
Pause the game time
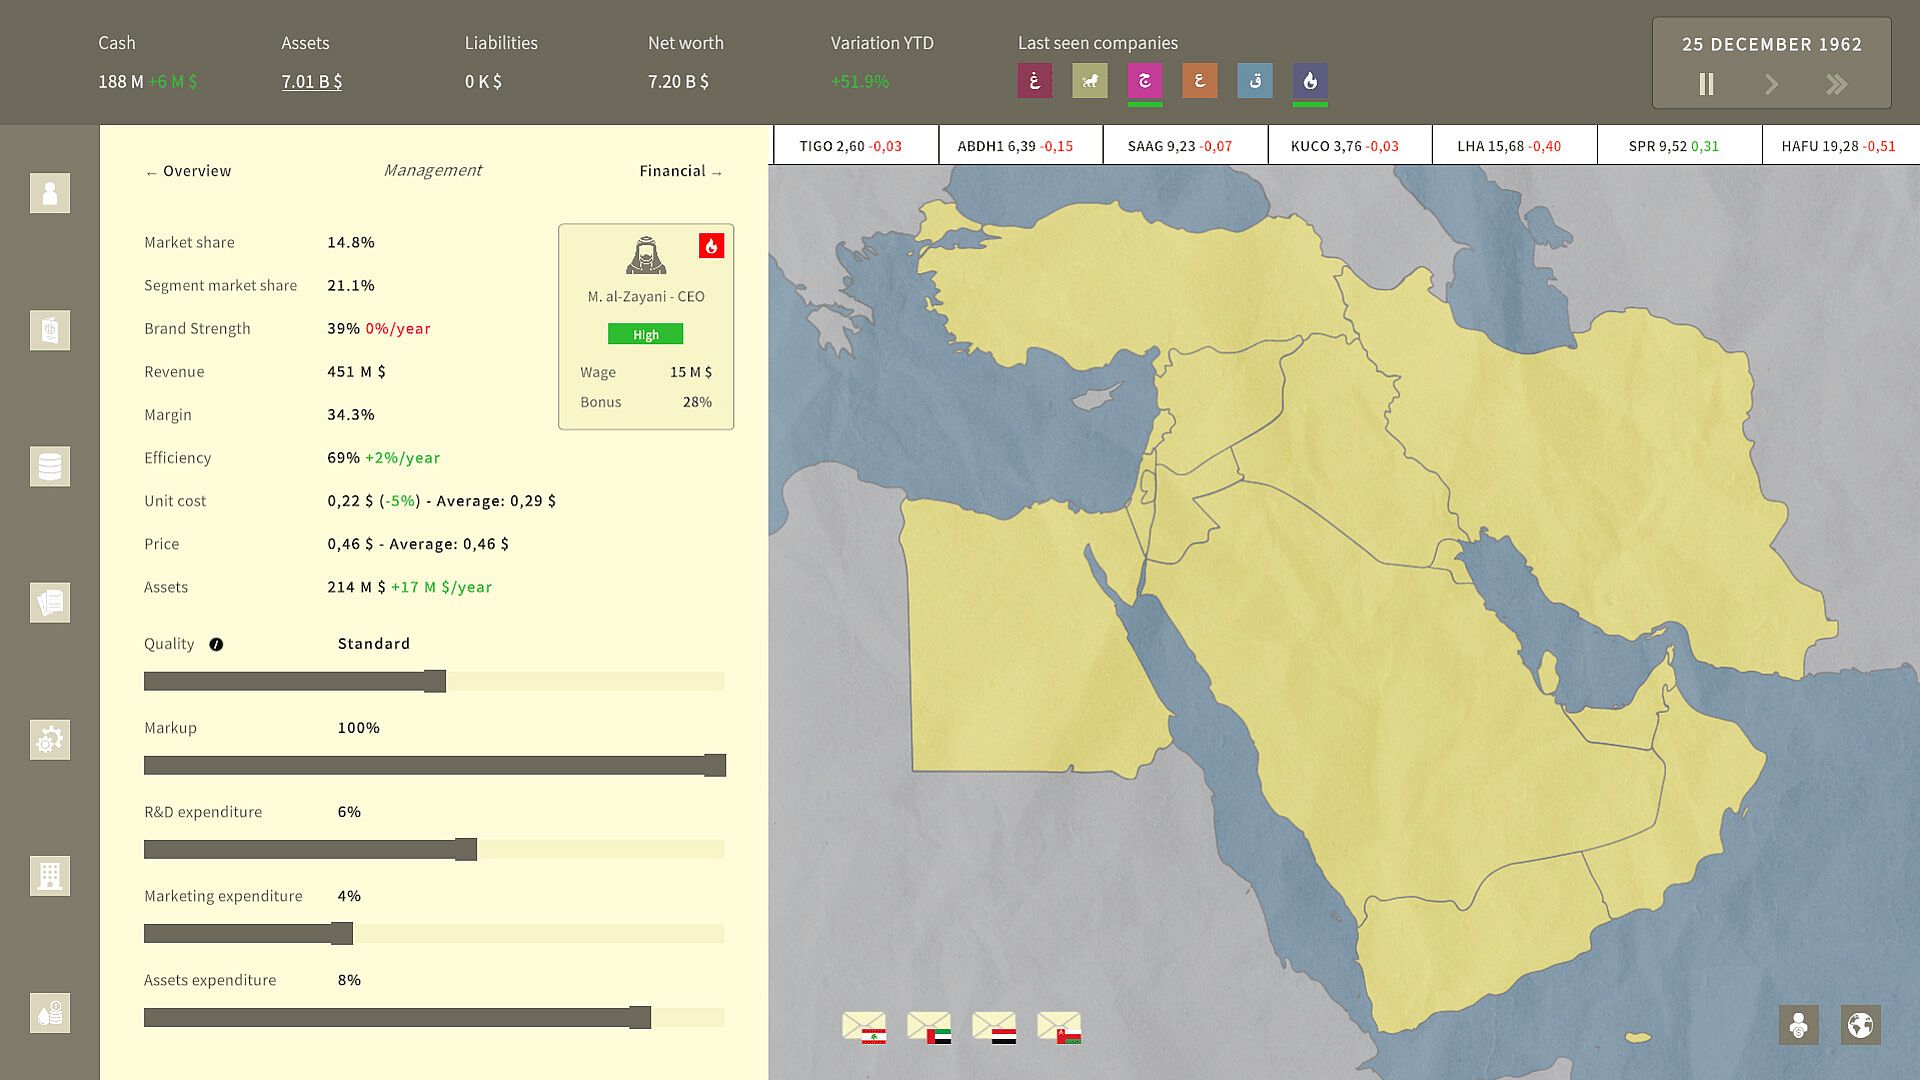(x=1706, y=84)
